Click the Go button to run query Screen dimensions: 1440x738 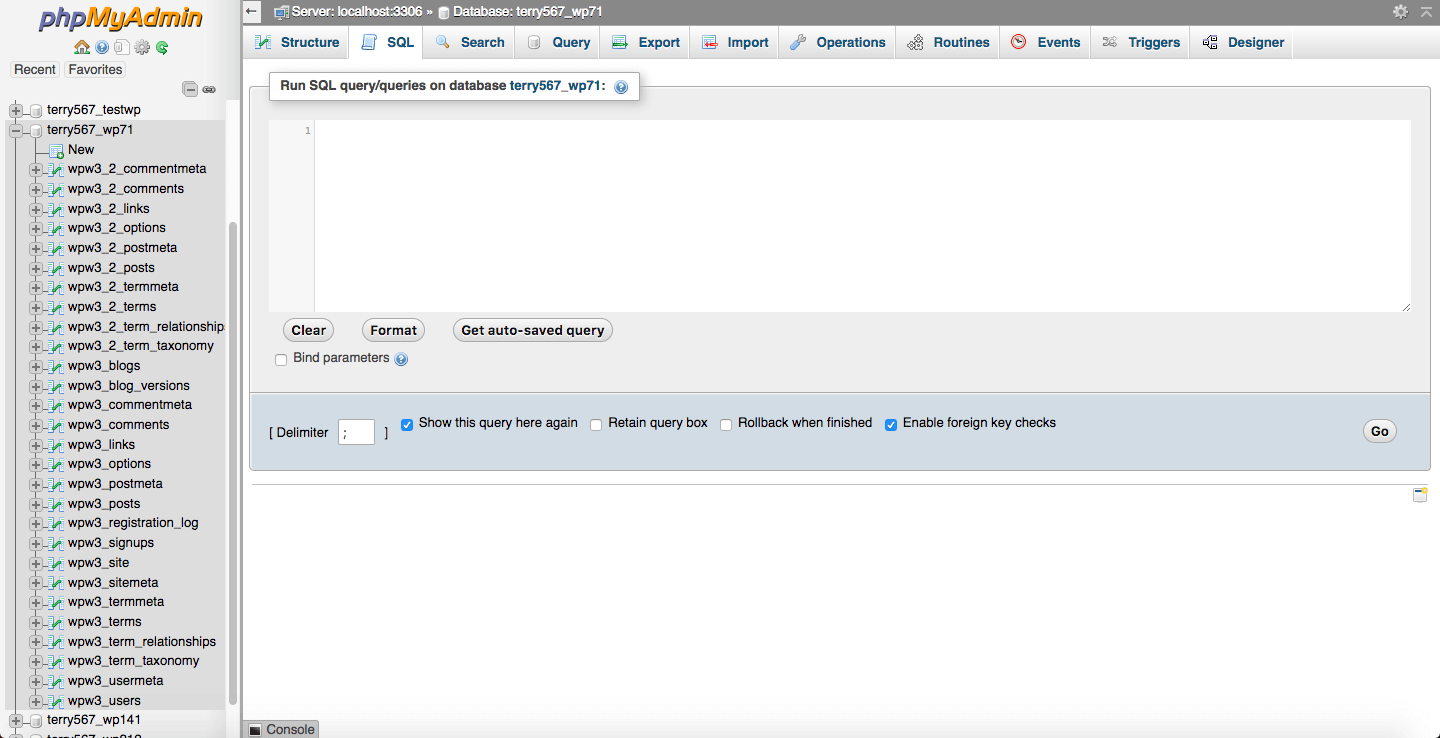coord(1380,431)
